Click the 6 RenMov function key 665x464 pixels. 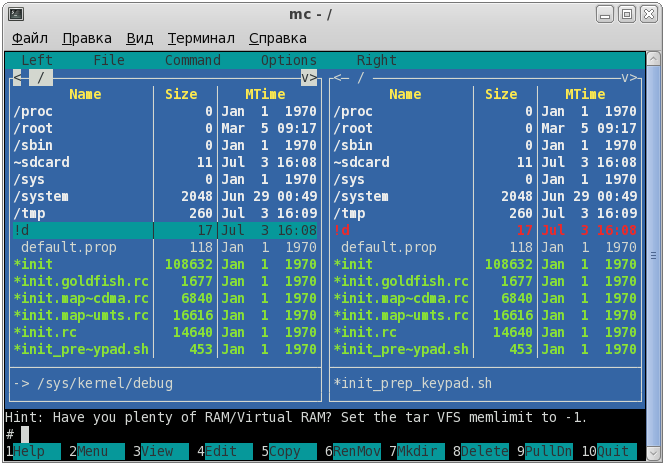(353, 451)
